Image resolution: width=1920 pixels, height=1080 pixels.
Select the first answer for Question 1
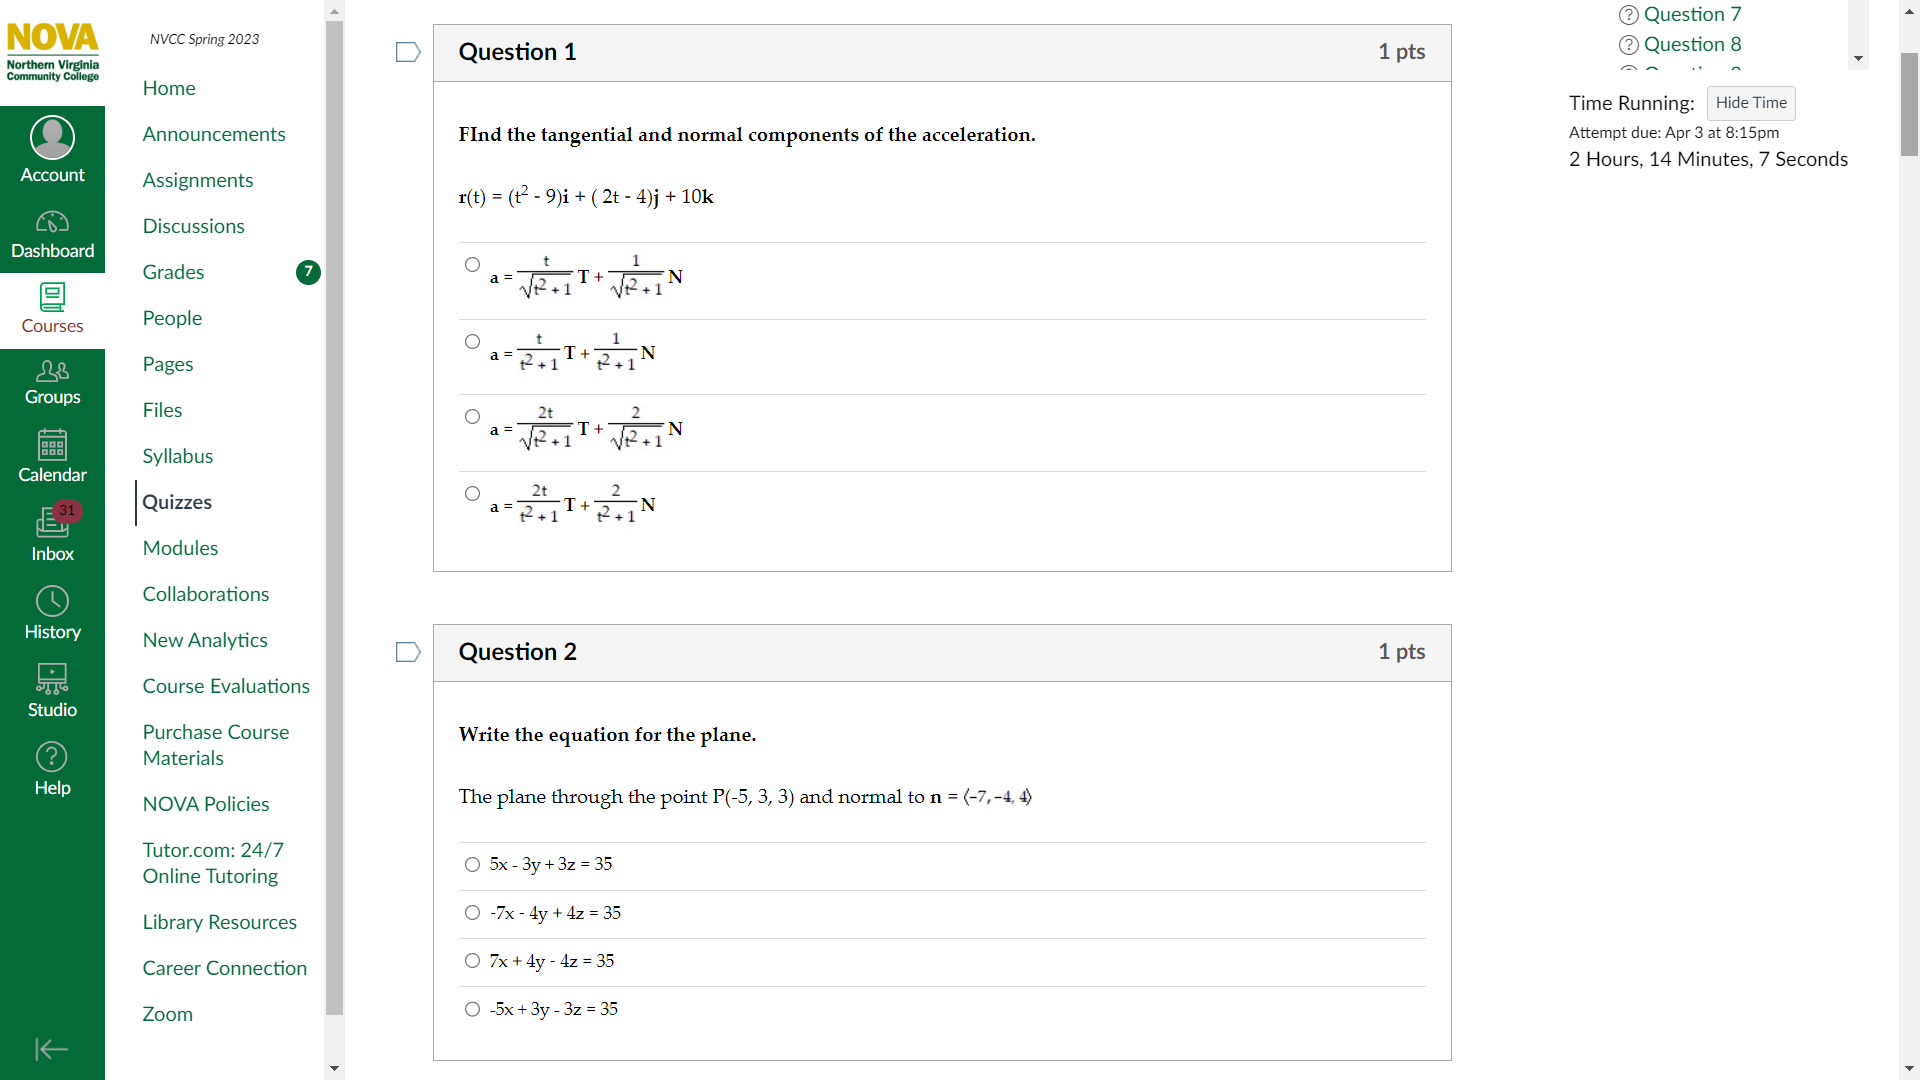click(x=471, y=264)
